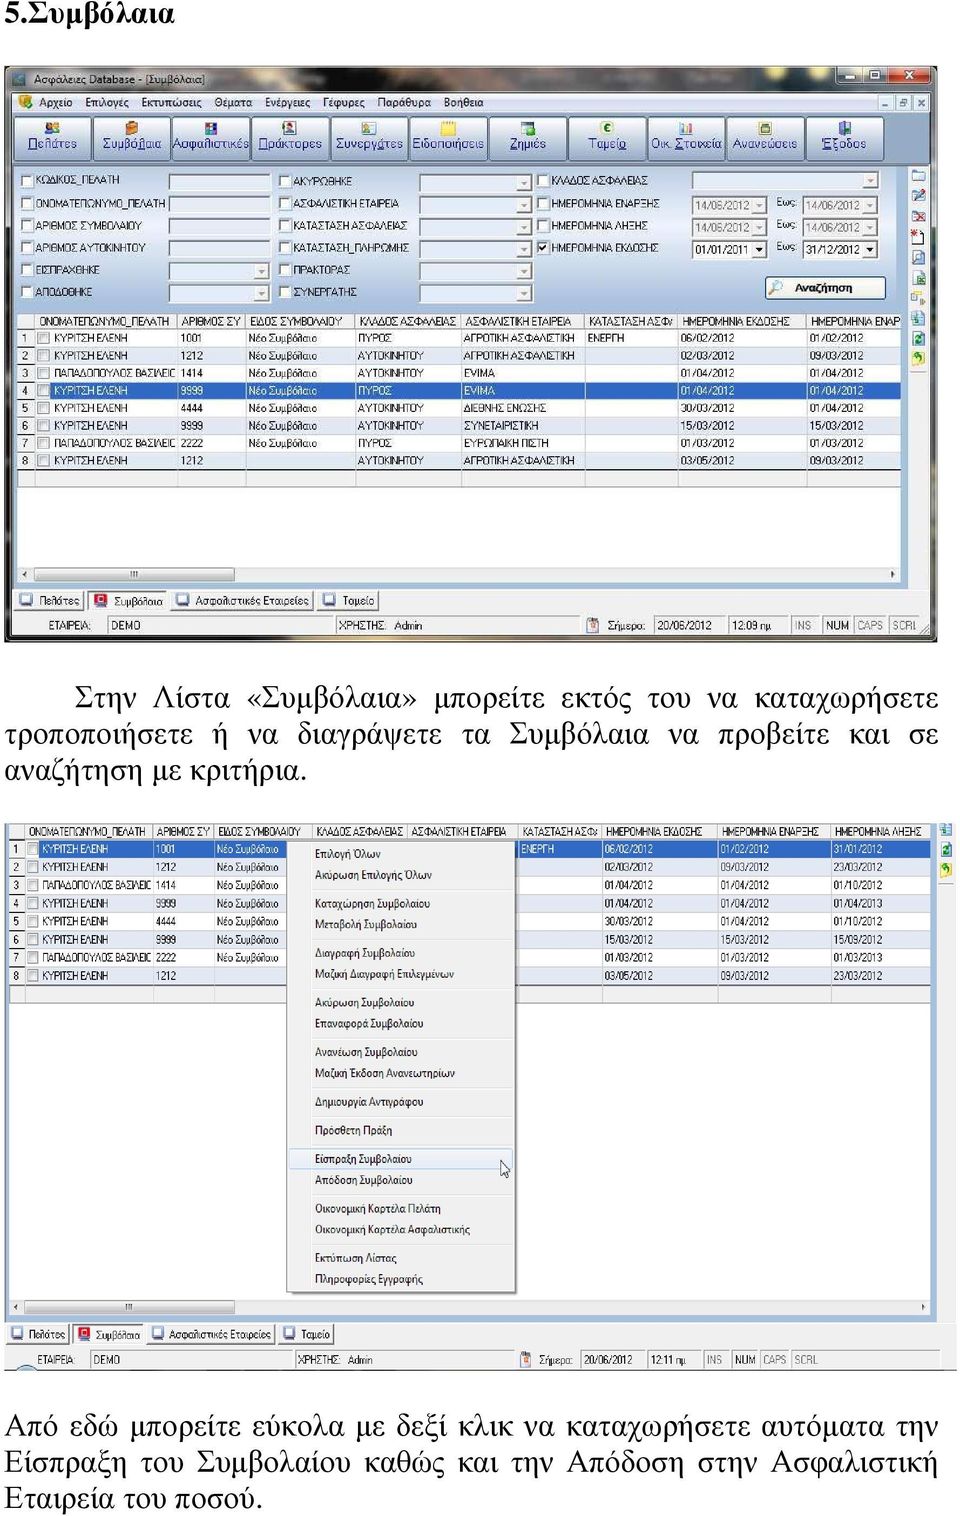960x1516 pixels.
Task: Click the green refresh icon in upper sidebar
Action: (x=918, y=339)
